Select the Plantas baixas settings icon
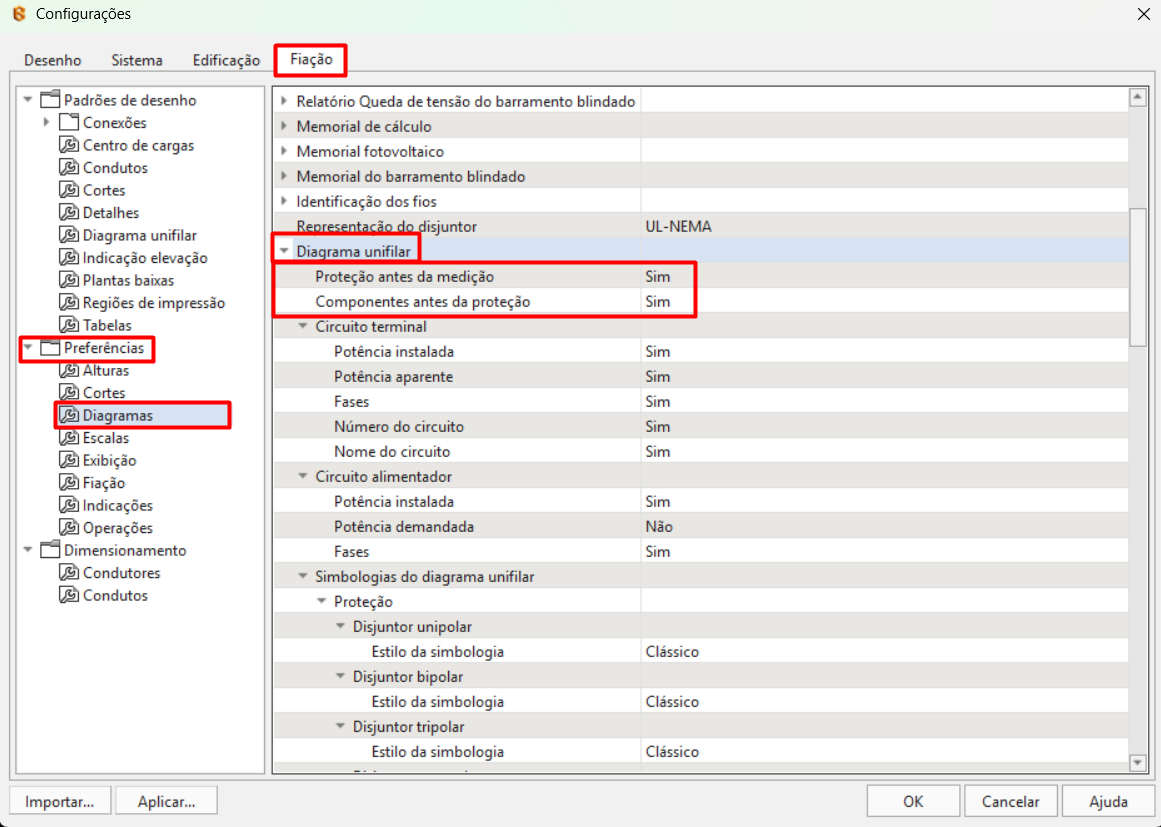 (x=68, y=280)
